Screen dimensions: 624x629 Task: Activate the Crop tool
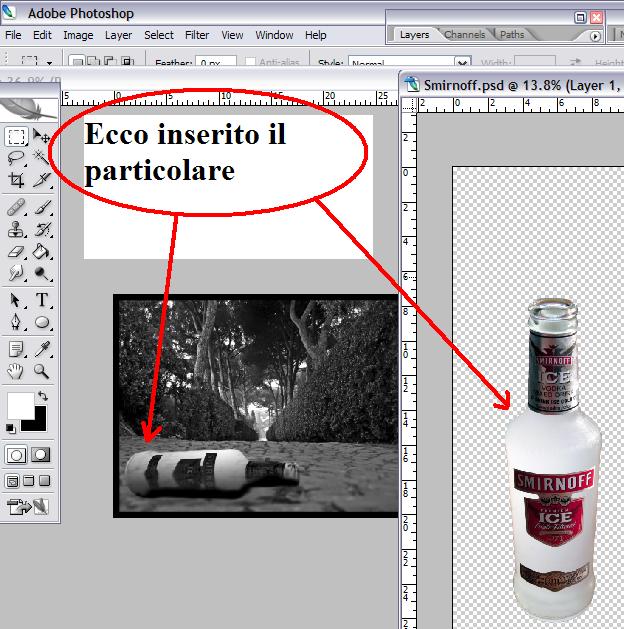(x=16, y=180)
